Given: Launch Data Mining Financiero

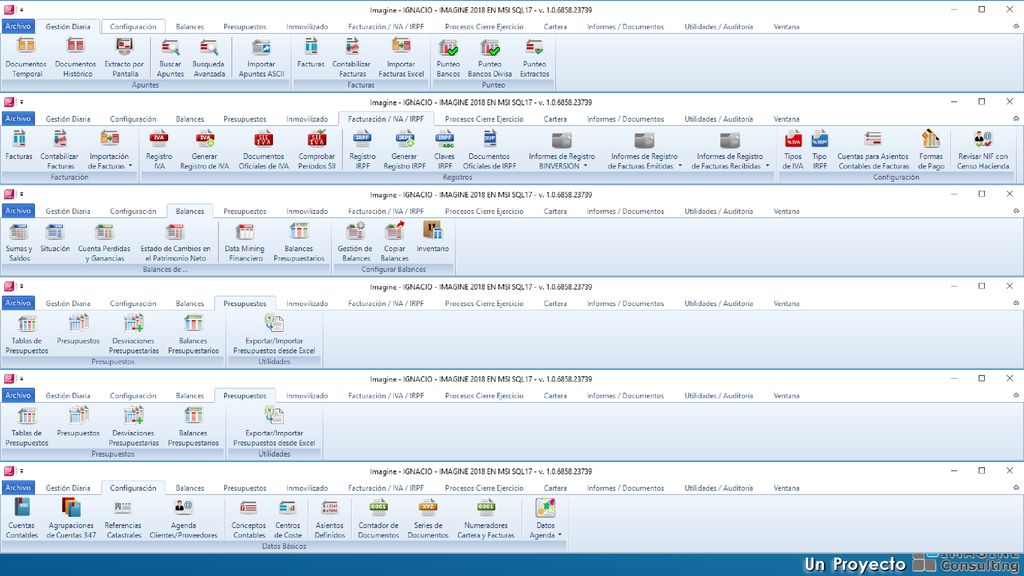Looking at the screenshot, I should coord(245,242).
